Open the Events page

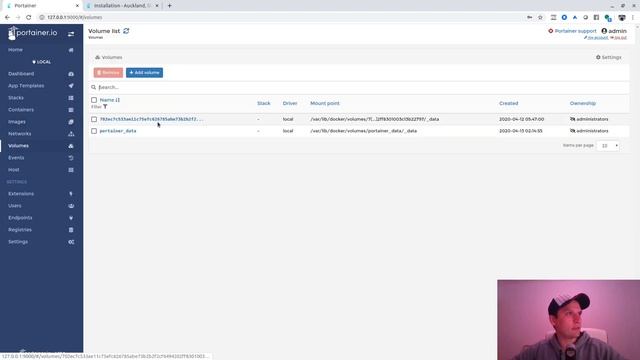pyautogui.click(x=16, y=158)
